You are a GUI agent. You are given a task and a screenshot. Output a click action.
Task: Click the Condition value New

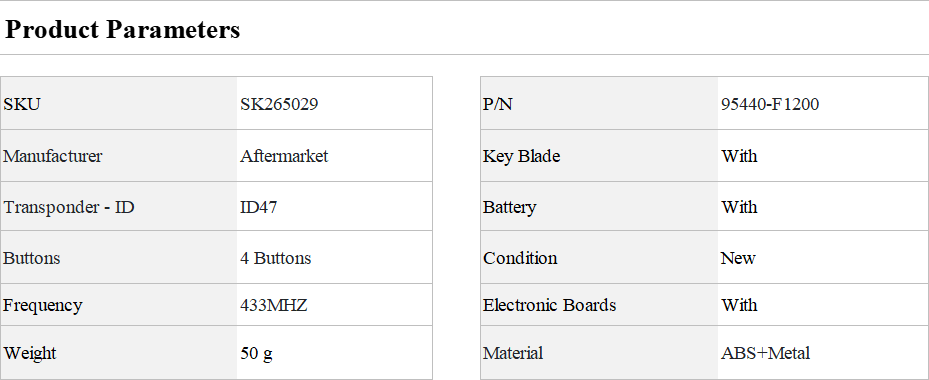pyautogui.click(x=738, y=258)
